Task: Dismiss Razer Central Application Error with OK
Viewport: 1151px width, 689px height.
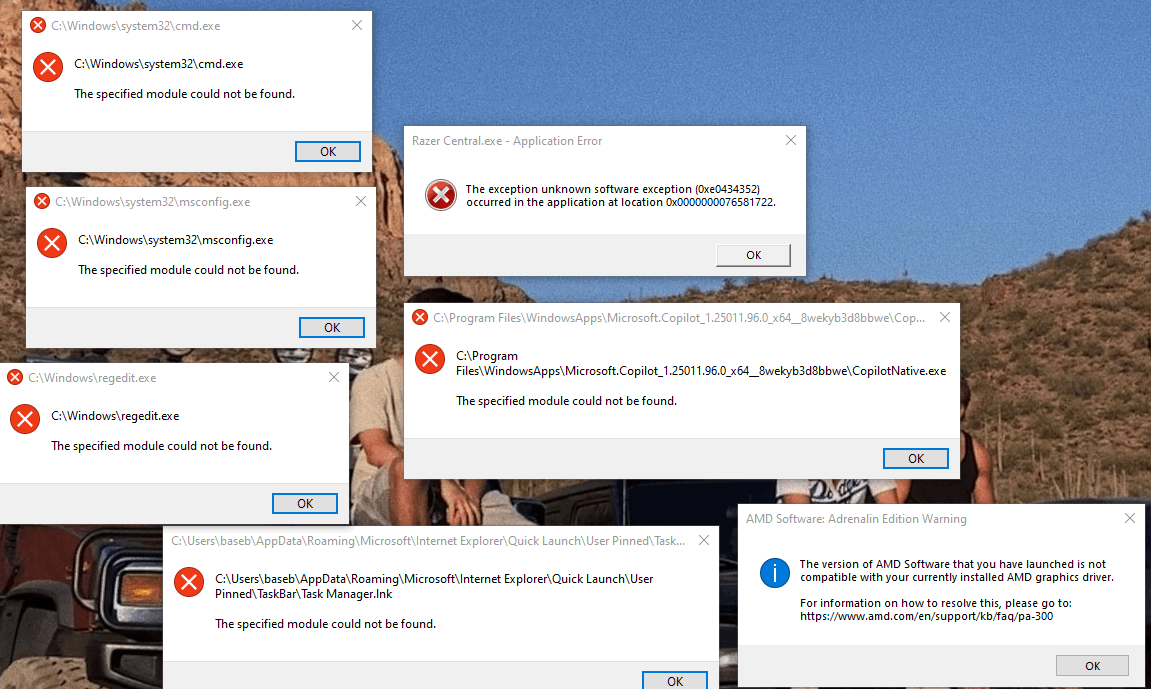Action: click(753, 255)
